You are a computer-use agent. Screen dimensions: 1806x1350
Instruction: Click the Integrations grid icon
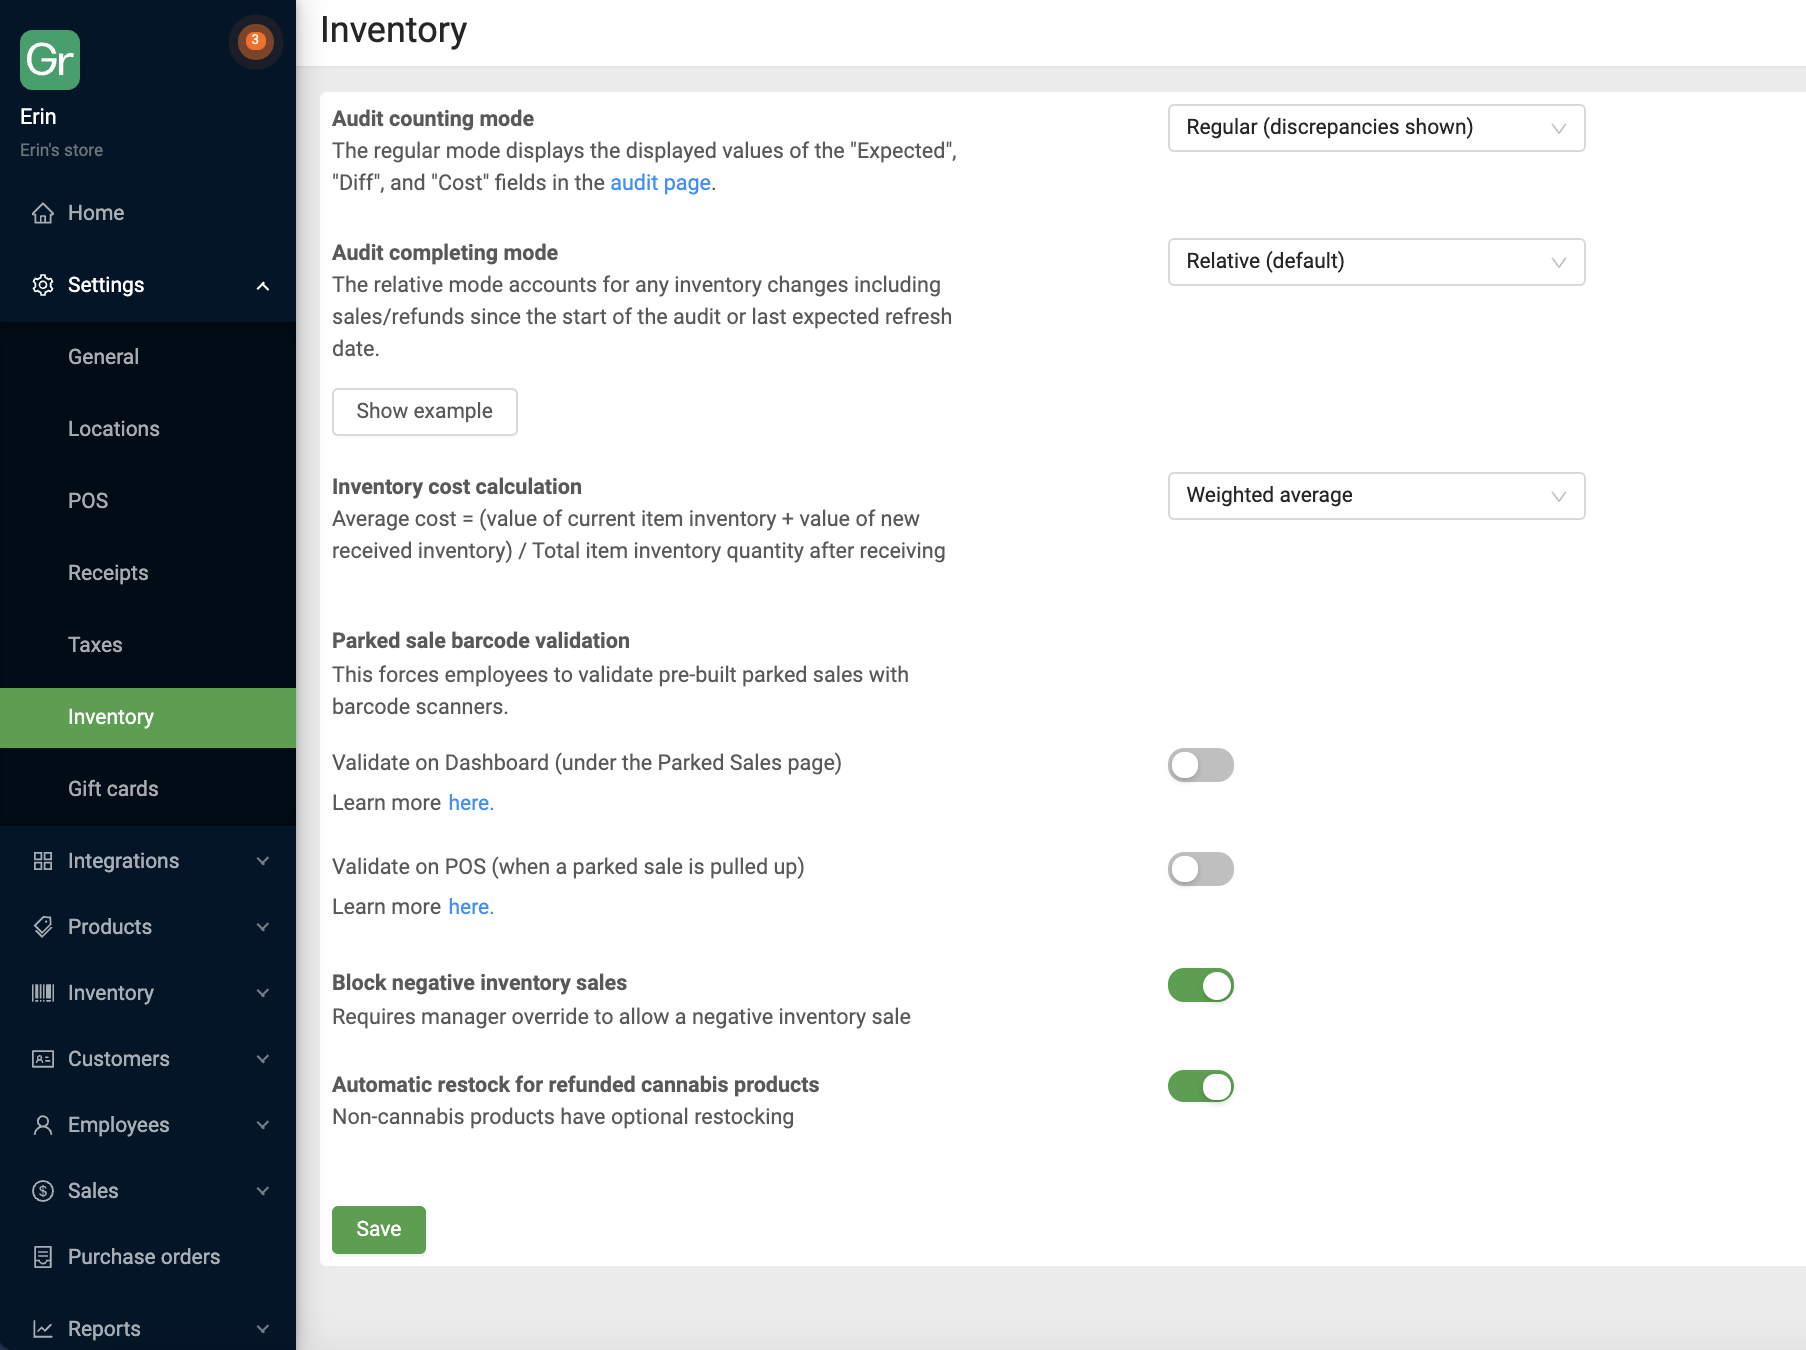click(x=43, y=861)
